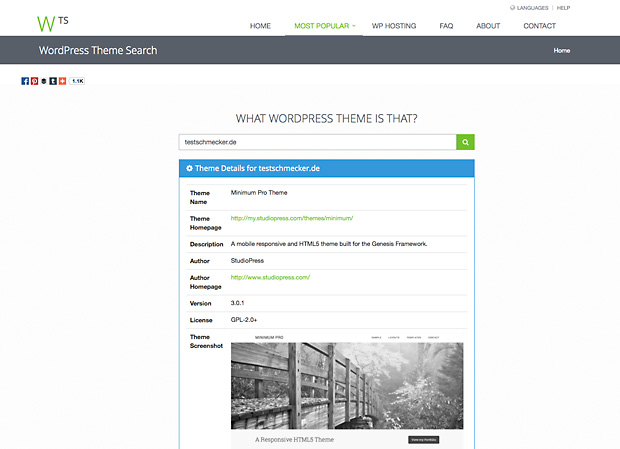This screenshot has width=620, height=449.
Task: Click the What WordPress Theme Is That heading
Action: (x=327, y=119)
